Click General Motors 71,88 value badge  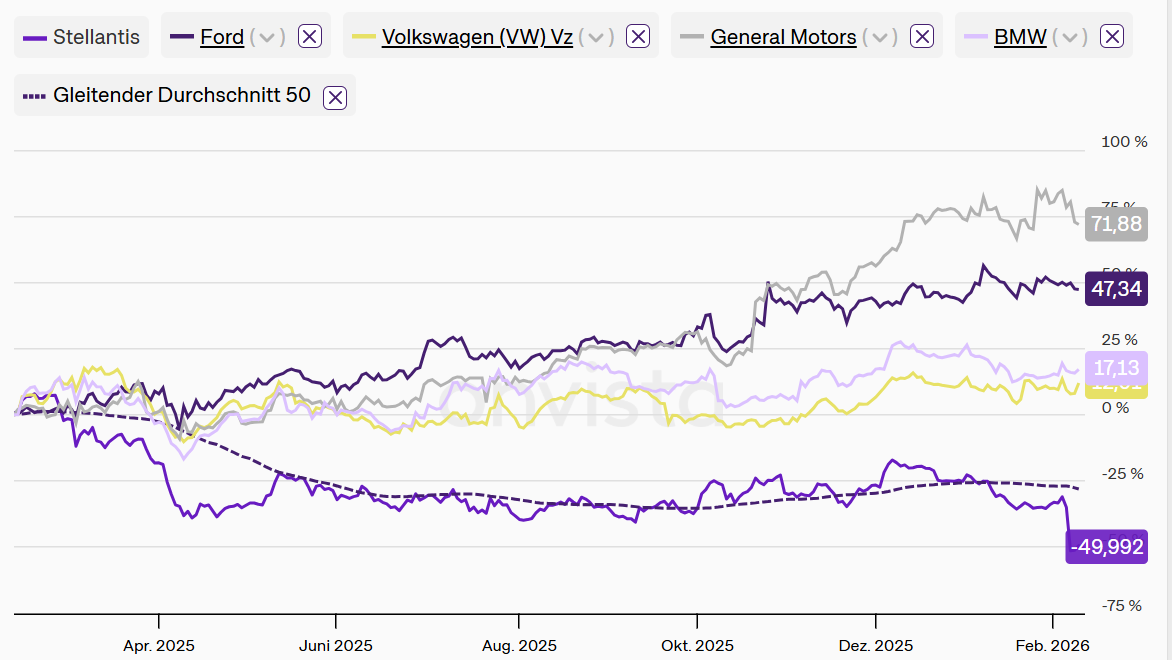pyautogui.click(x=1116, y=224)
